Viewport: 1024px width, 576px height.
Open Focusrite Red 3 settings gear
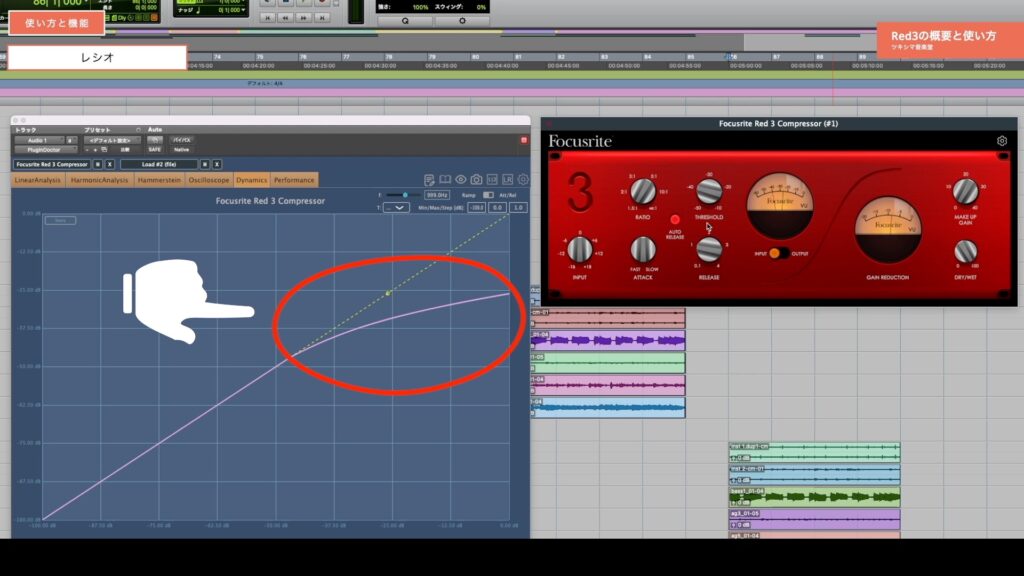1002,140
